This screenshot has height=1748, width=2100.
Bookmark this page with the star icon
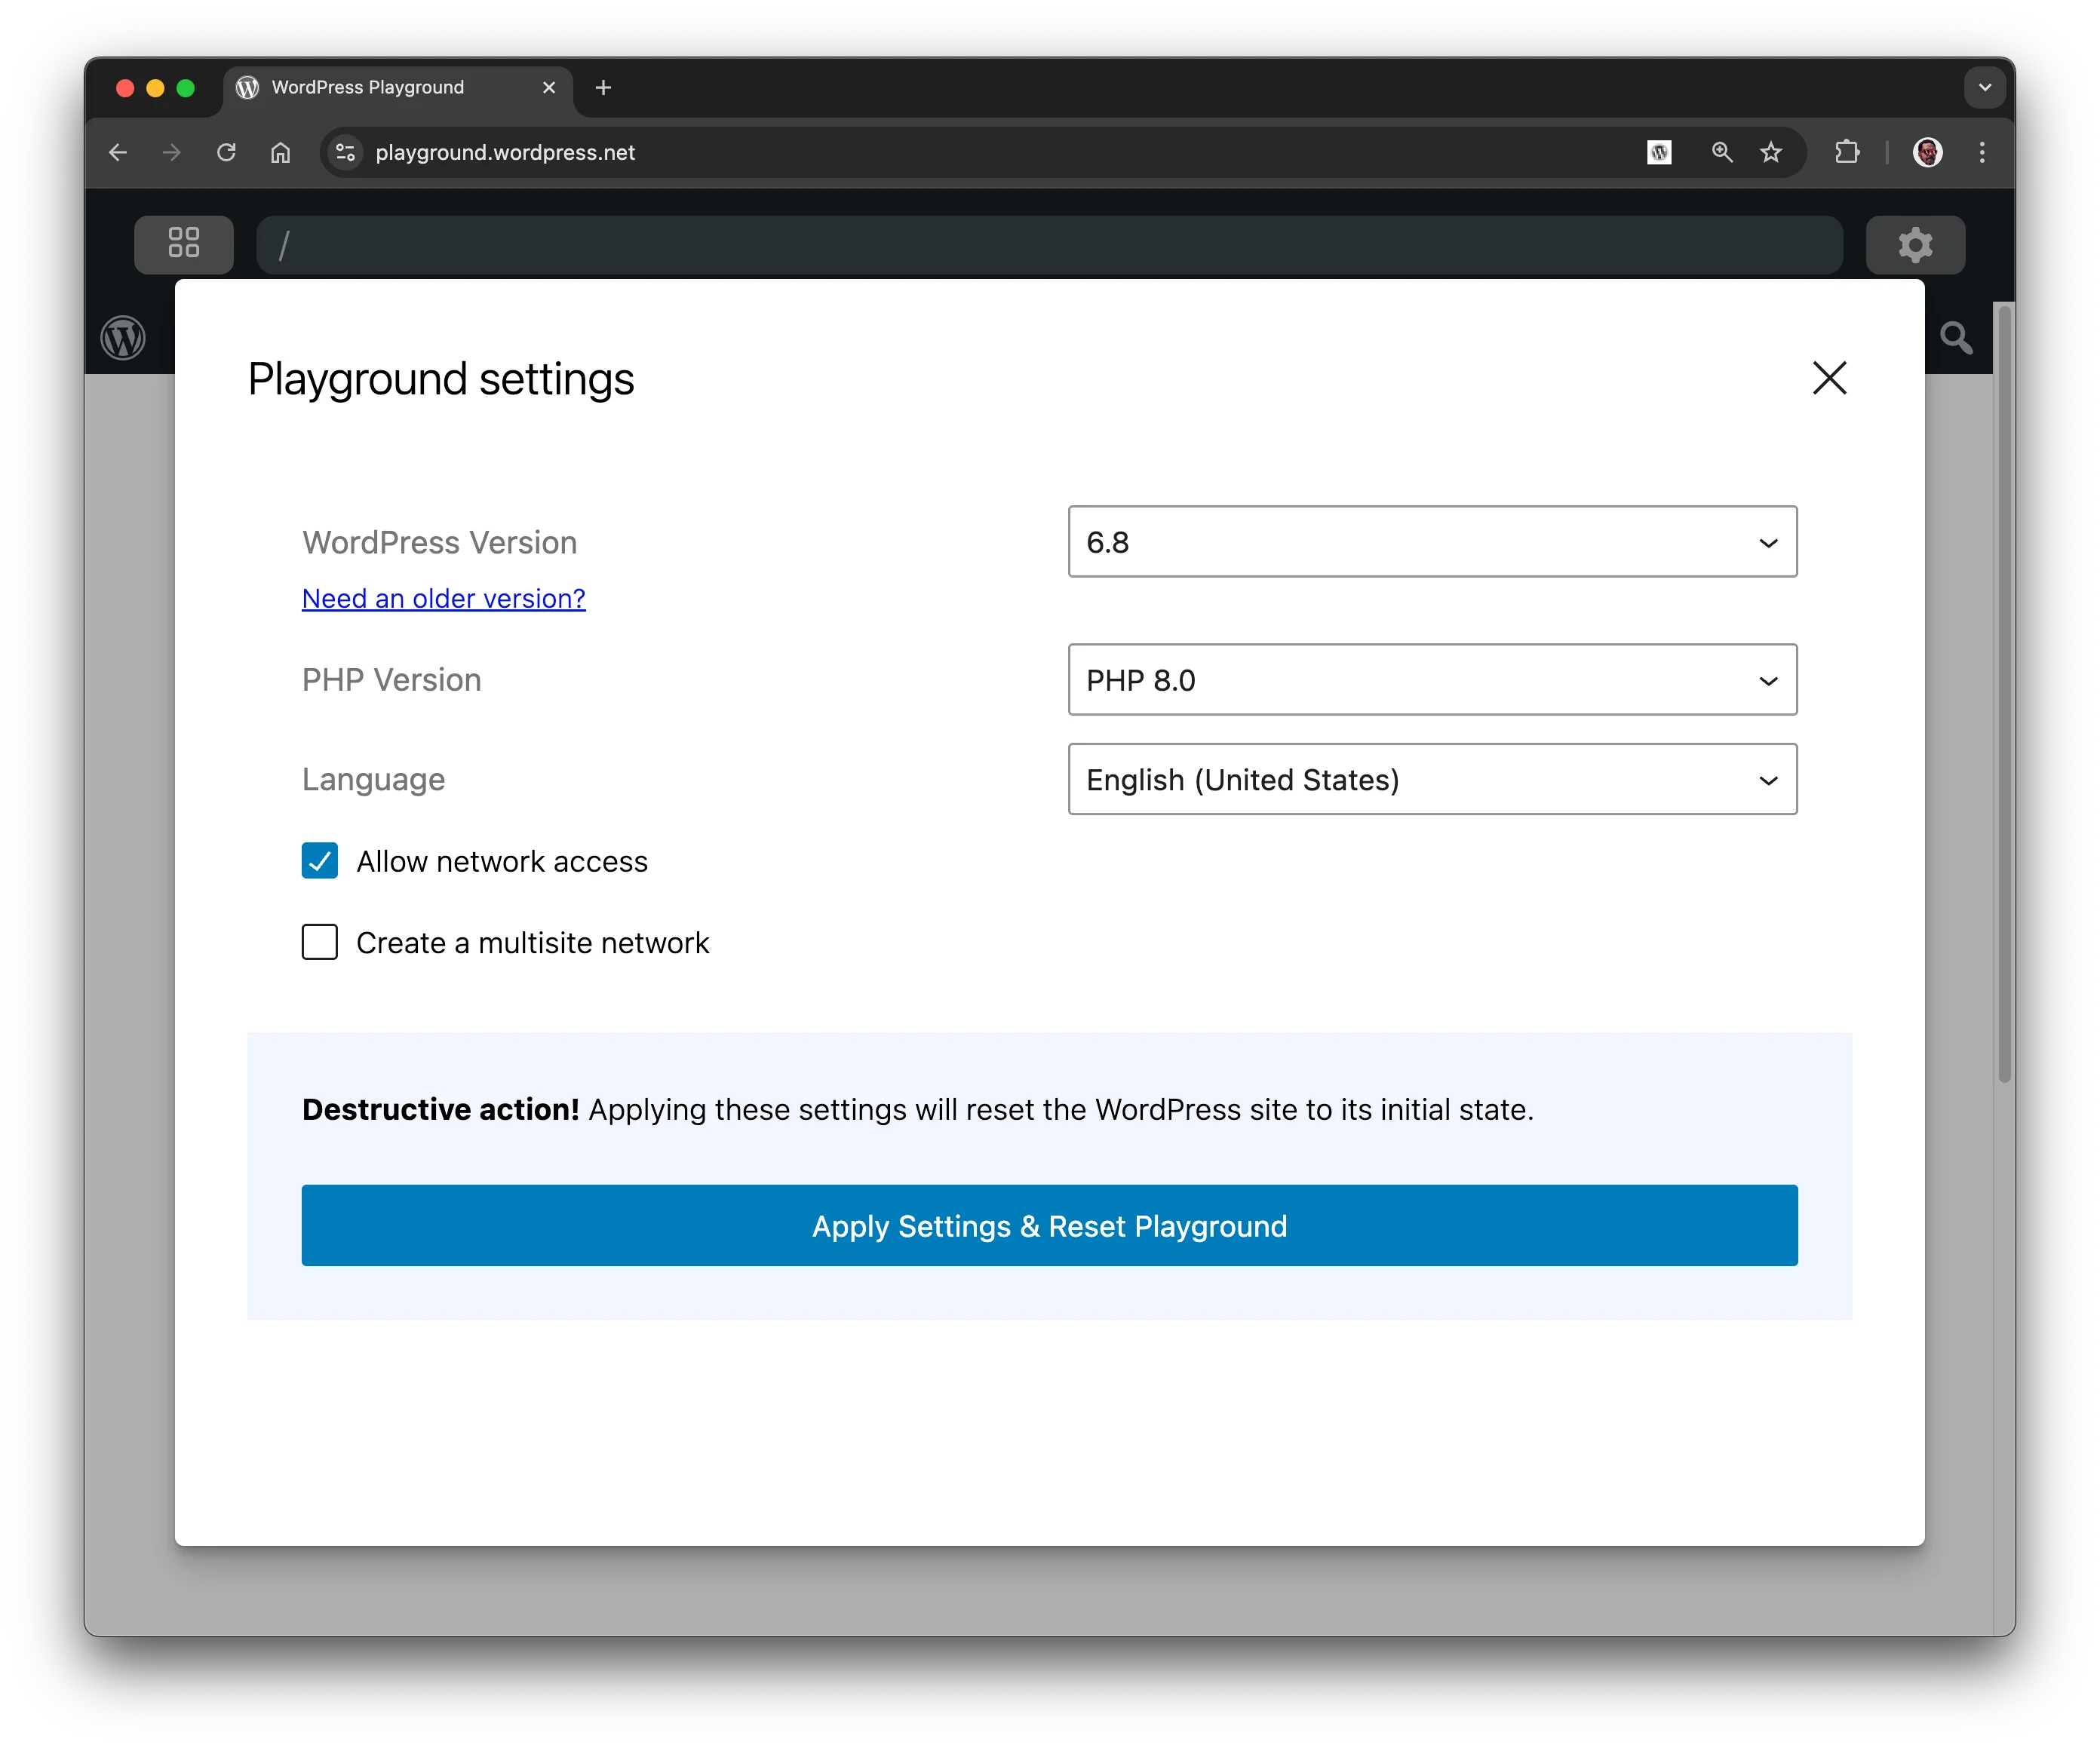1771,152
